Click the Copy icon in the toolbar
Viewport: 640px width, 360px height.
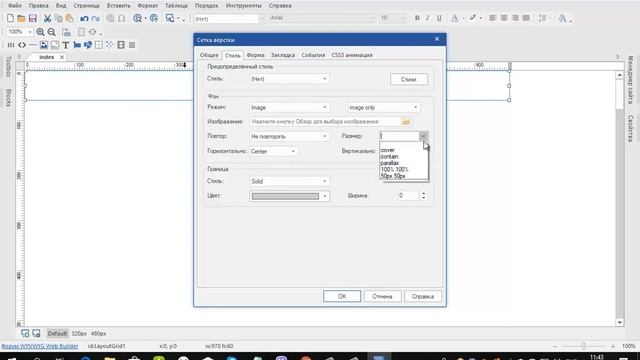pos(59,18)
